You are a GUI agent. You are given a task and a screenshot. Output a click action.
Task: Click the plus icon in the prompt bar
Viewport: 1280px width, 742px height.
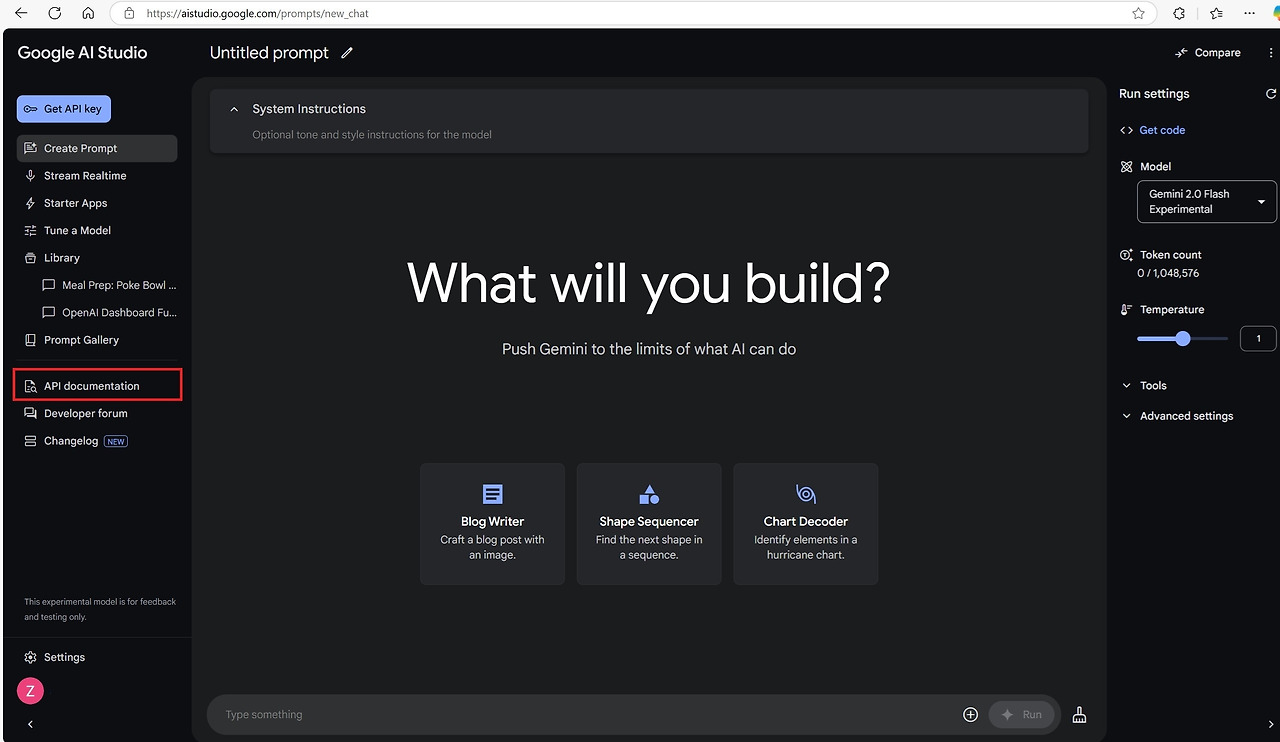click(970, 715)
